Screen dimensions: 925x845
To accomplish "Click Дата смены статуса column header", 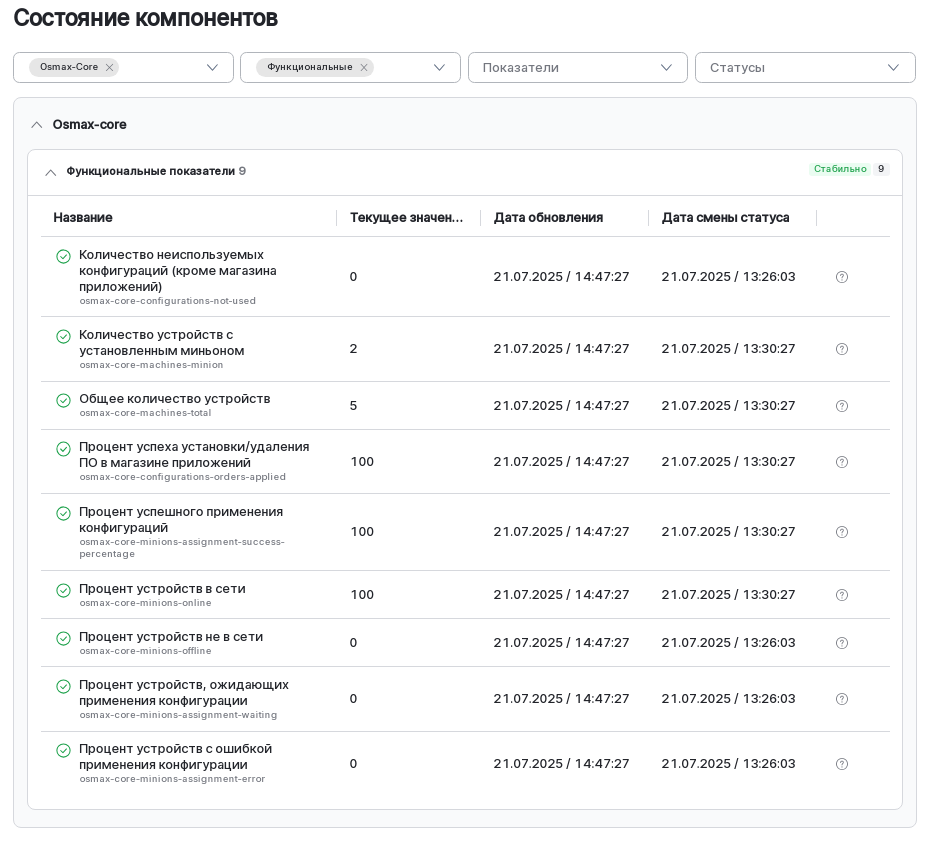I will coord(725,217).
